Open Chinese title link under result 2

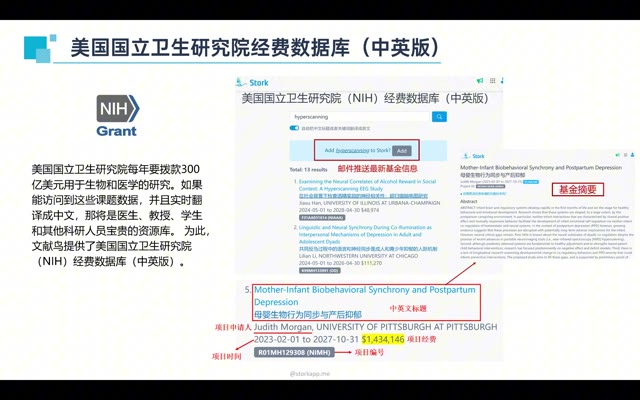[368, 249]
